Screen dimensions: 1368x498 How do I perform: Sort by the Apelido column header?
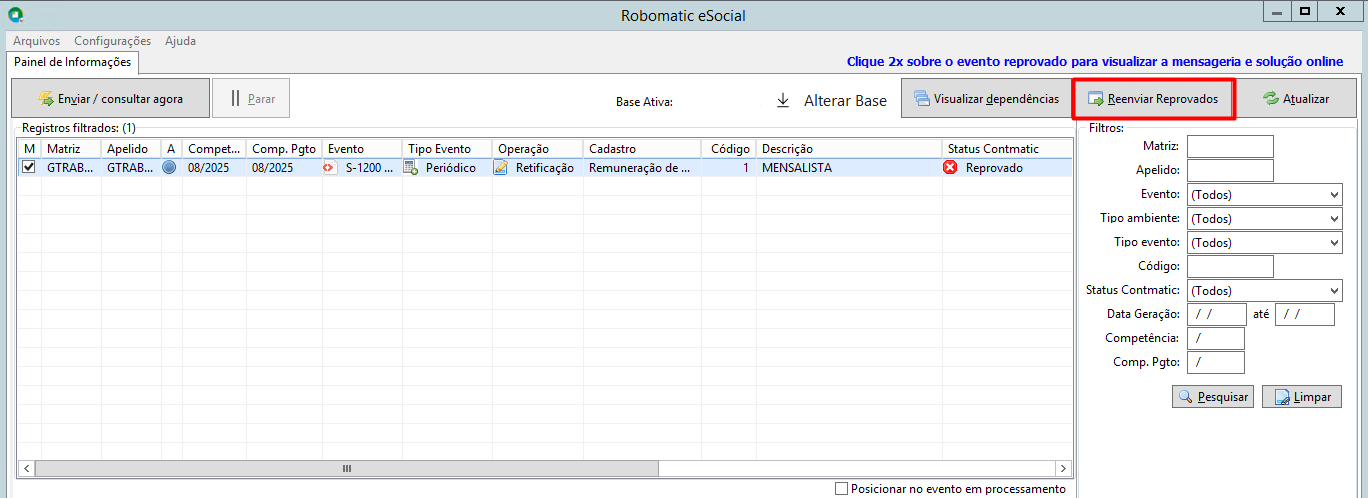[131, 149]
